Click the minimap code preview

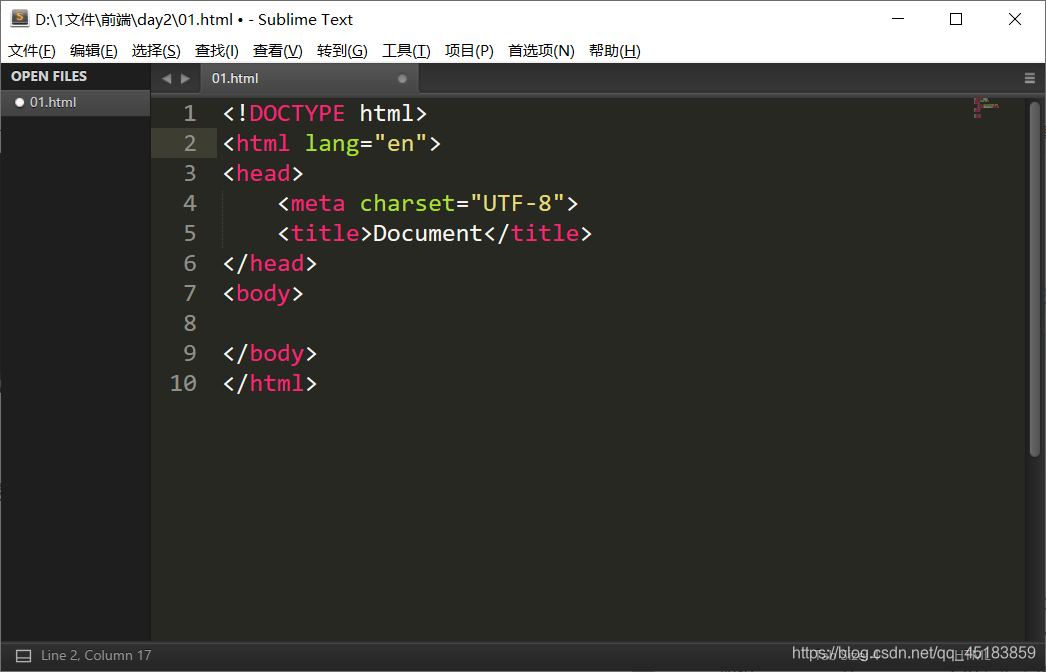click(x=986, y=108)
